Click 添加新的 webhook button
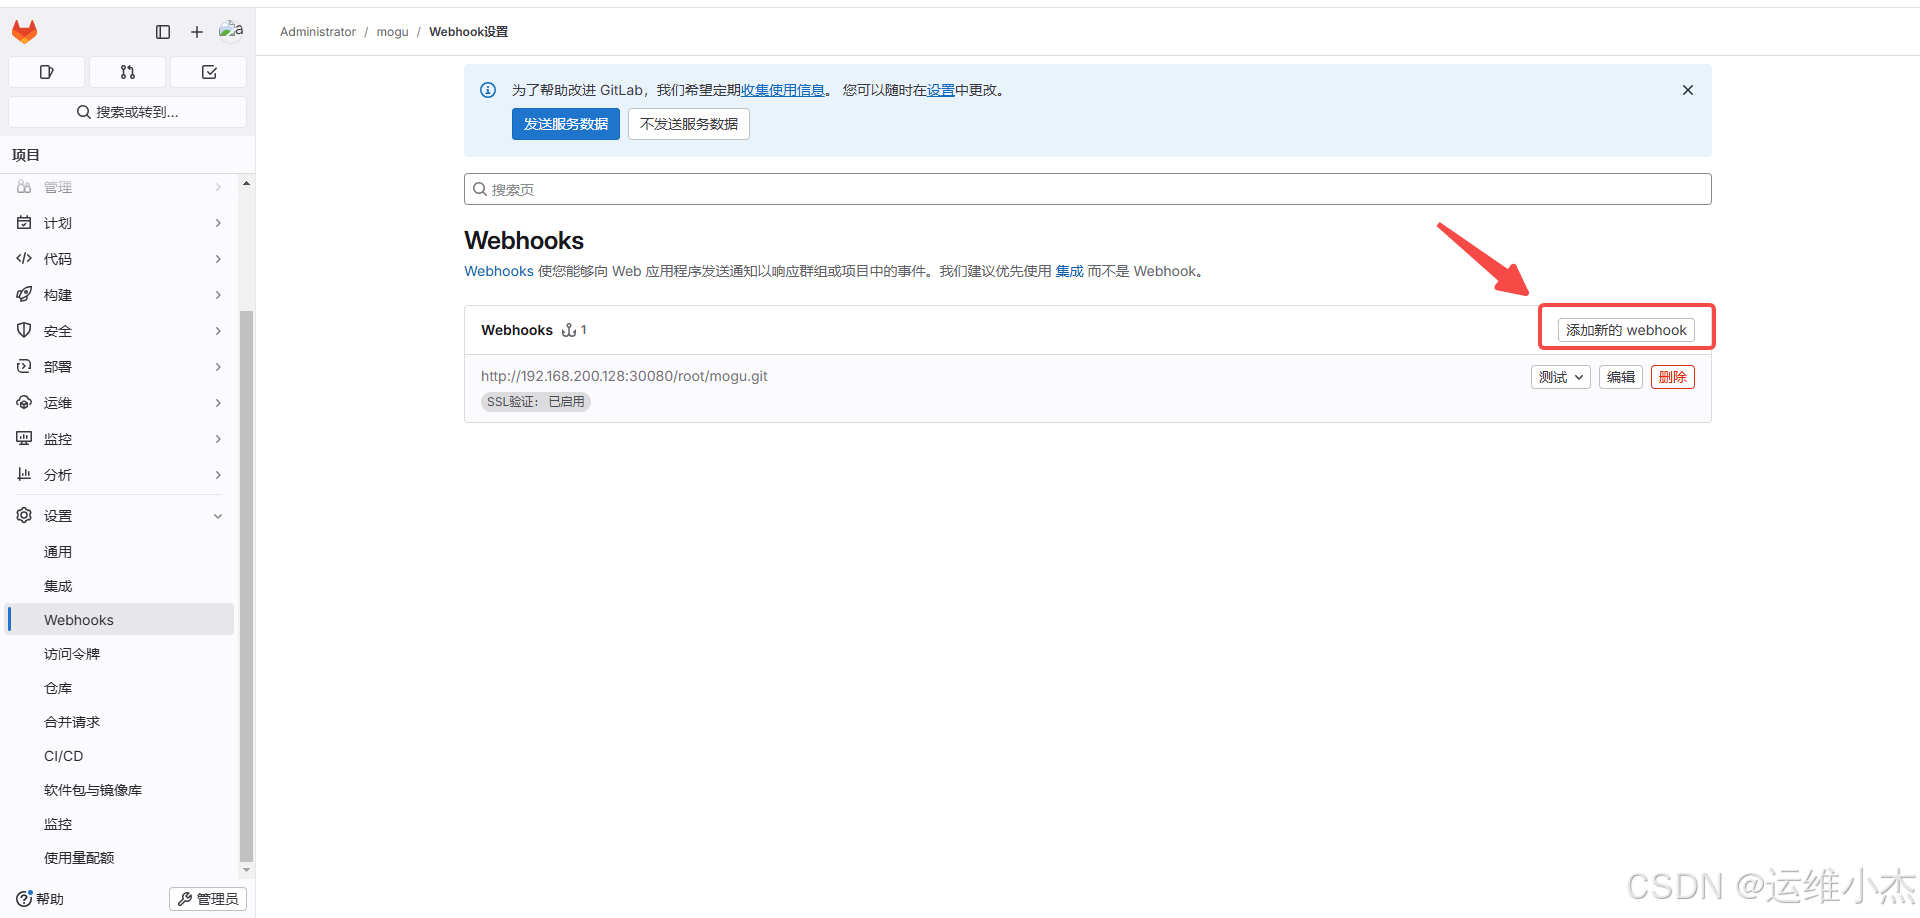The image size is (1920, 918). (1626, 330)
